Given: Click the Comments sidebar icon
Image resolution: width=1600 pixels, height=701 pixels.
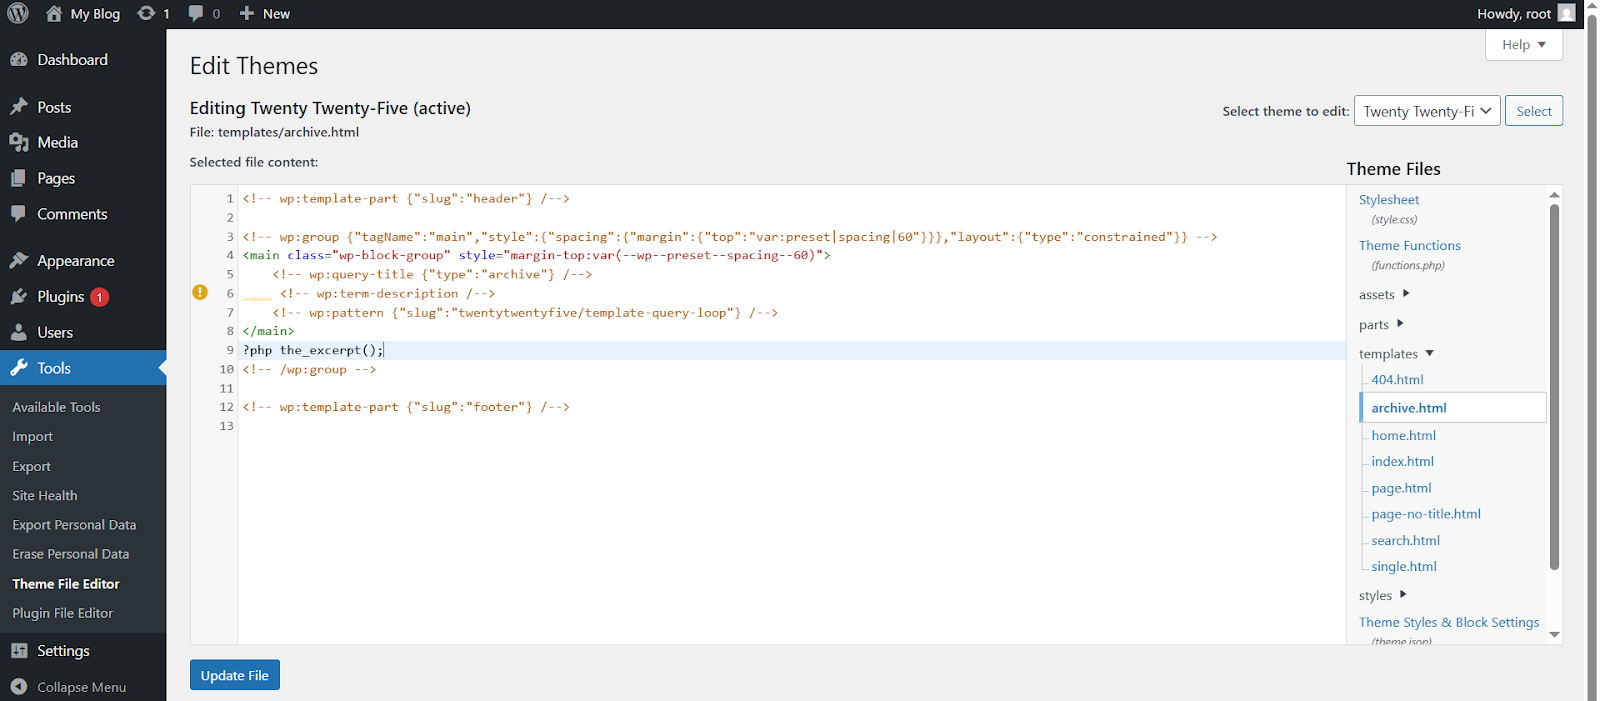Looking at the screenshot, I should [x=19, y=214].
